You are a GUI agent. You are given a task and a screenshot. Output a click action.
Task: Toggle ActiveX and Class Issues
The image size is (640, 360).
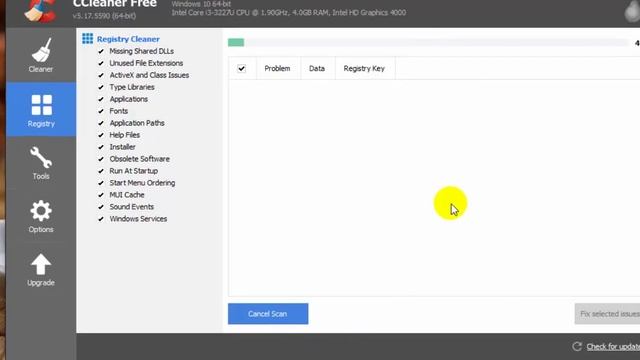pyautogui.click(x=101, y=75)
